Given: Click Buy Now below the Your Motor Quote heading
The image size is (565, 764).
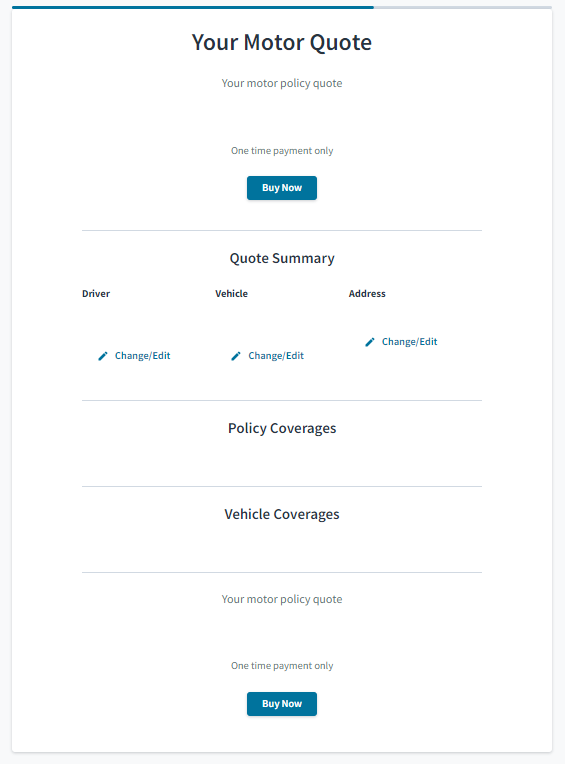Looking at the screenshot, I should tap(282, 188).
